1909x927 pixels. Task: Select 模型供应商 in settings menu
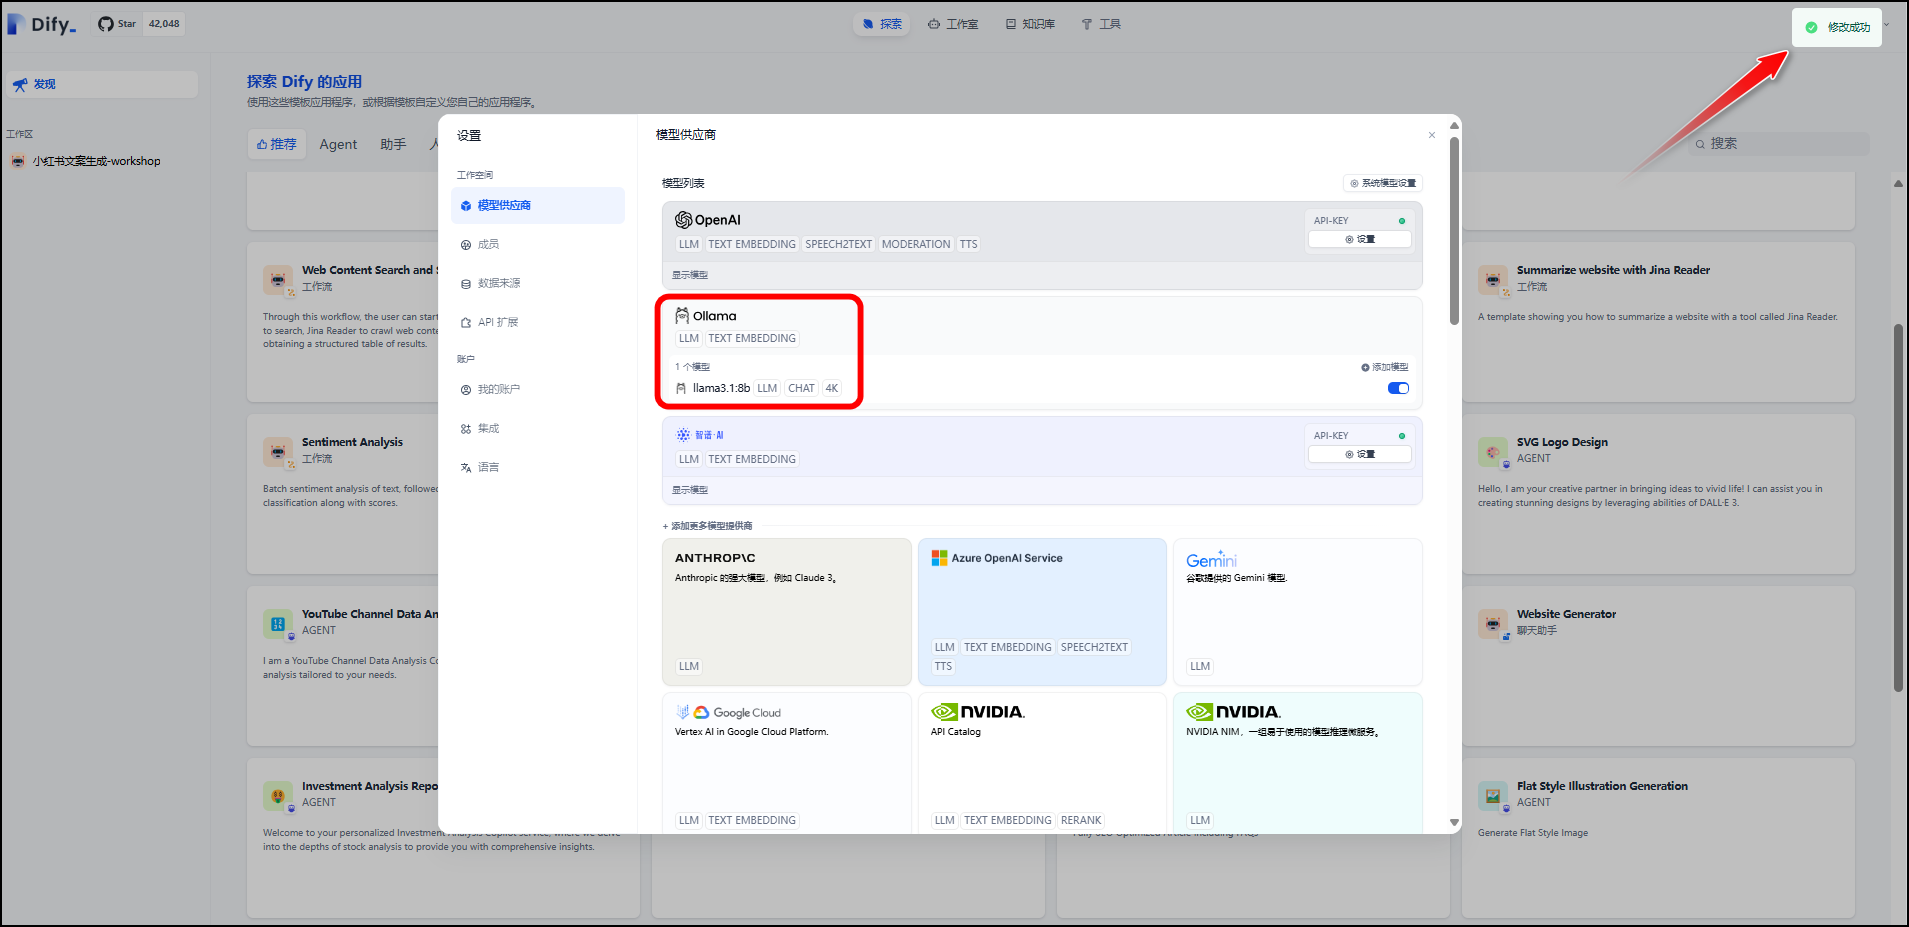click(538, 205)
